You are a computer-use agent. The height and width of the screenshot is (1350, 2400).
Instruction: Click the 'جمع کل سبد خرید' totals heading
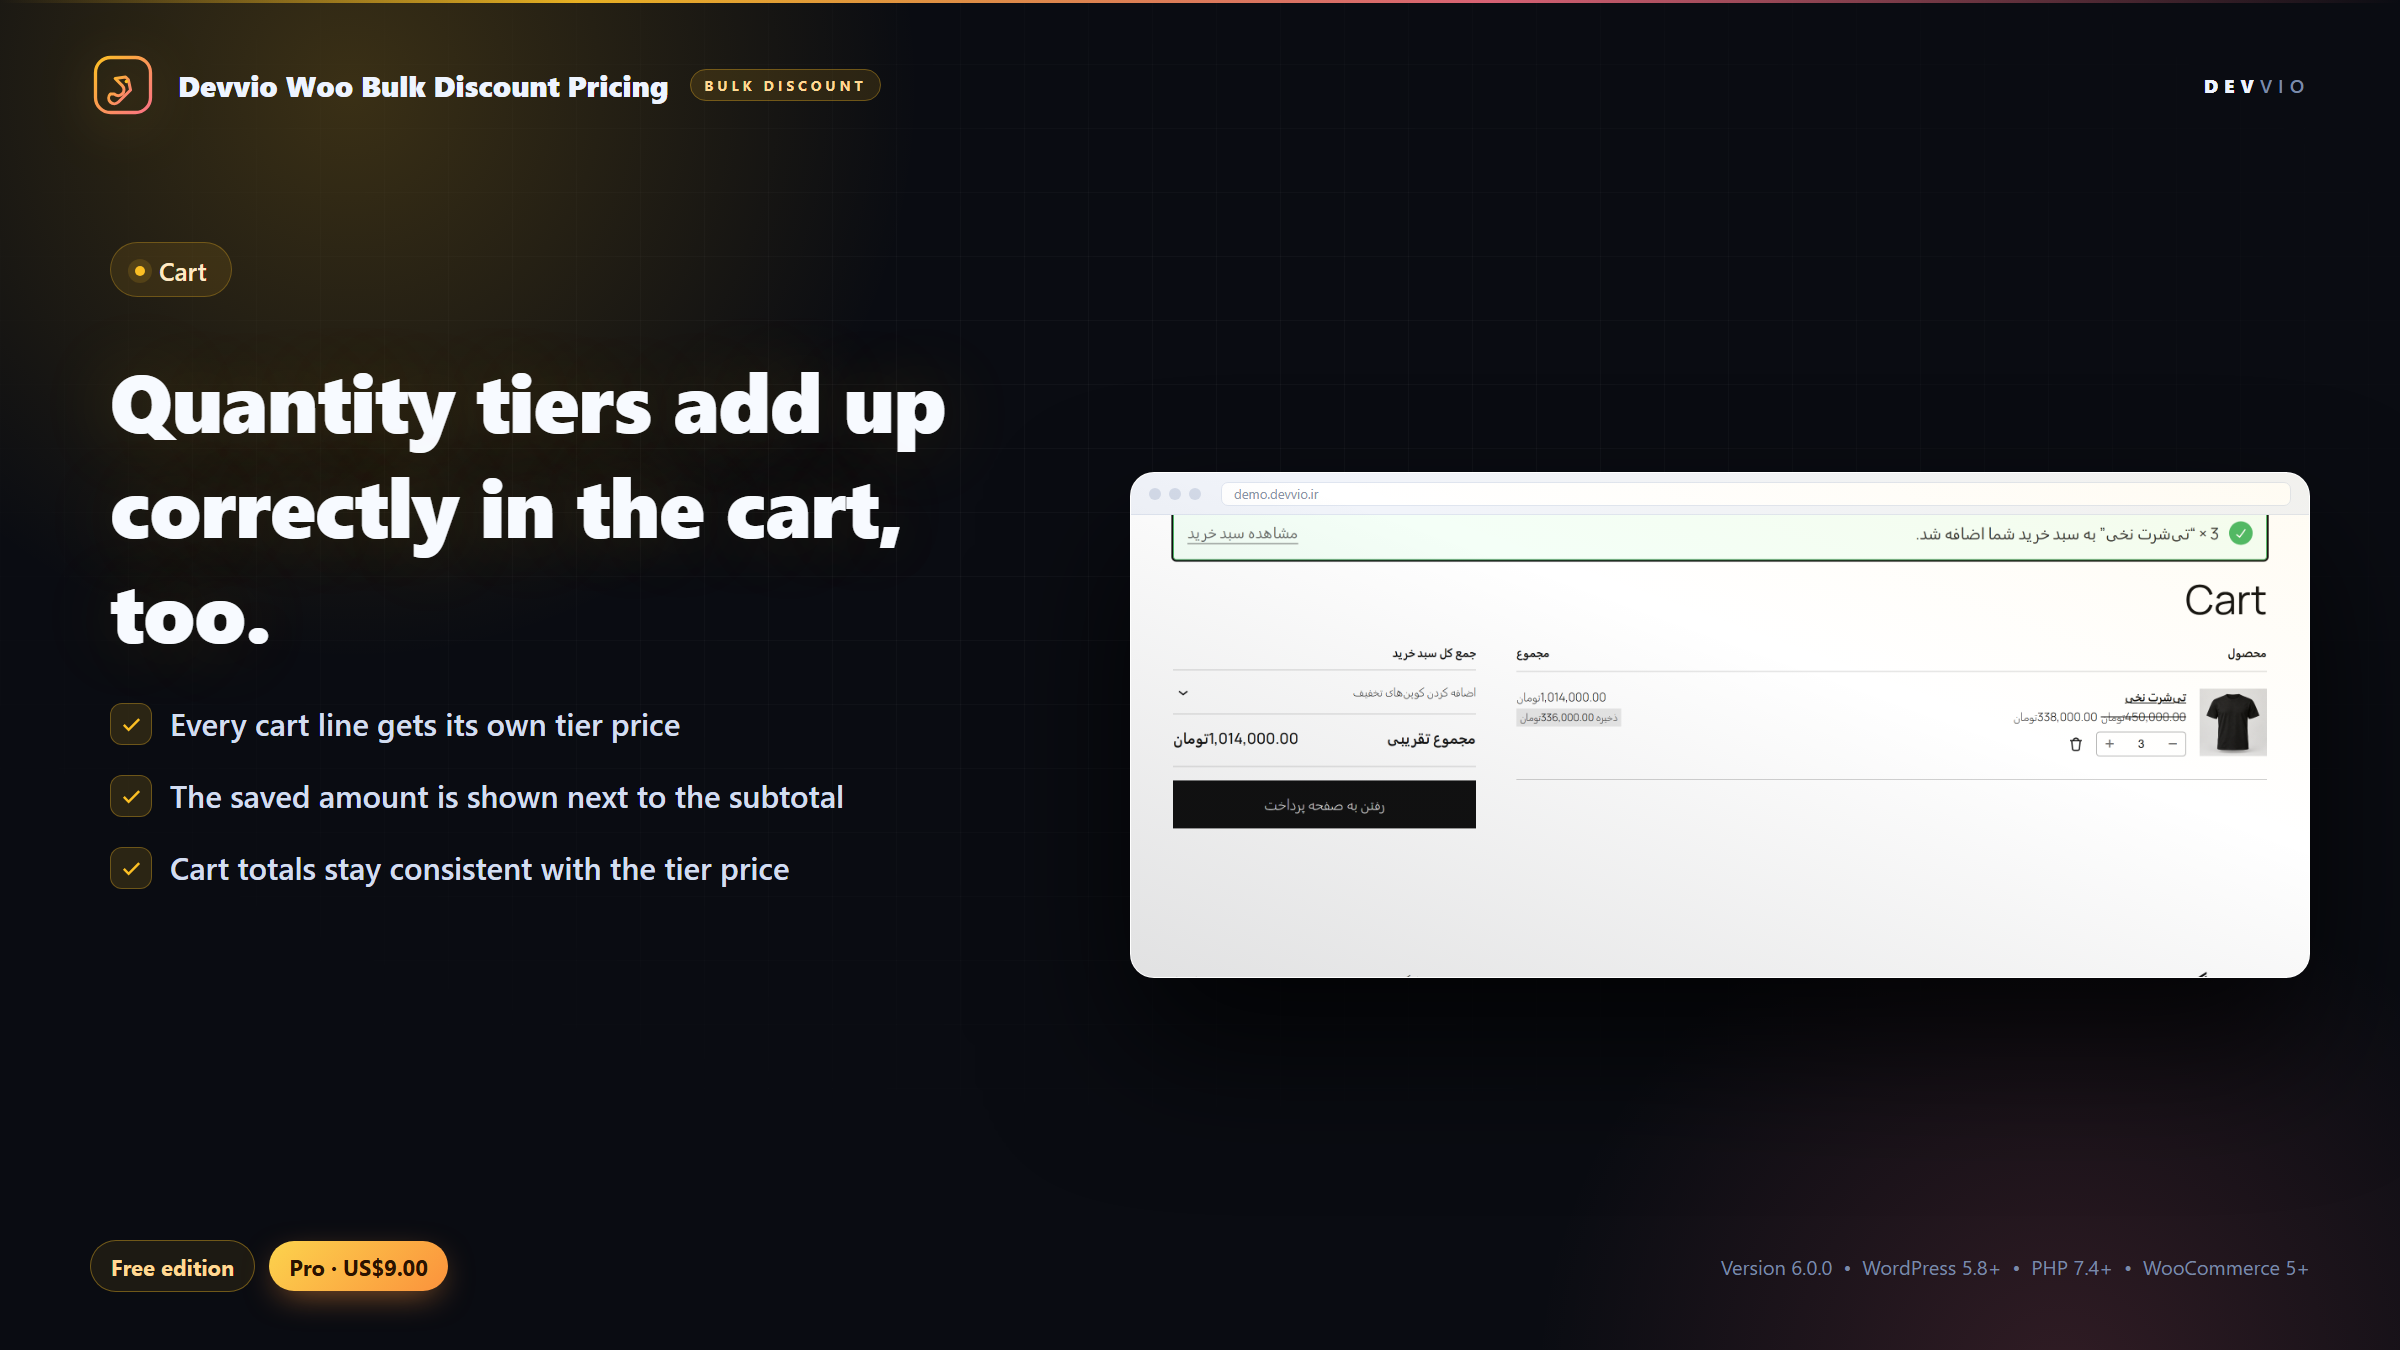tap(1434, 654)
